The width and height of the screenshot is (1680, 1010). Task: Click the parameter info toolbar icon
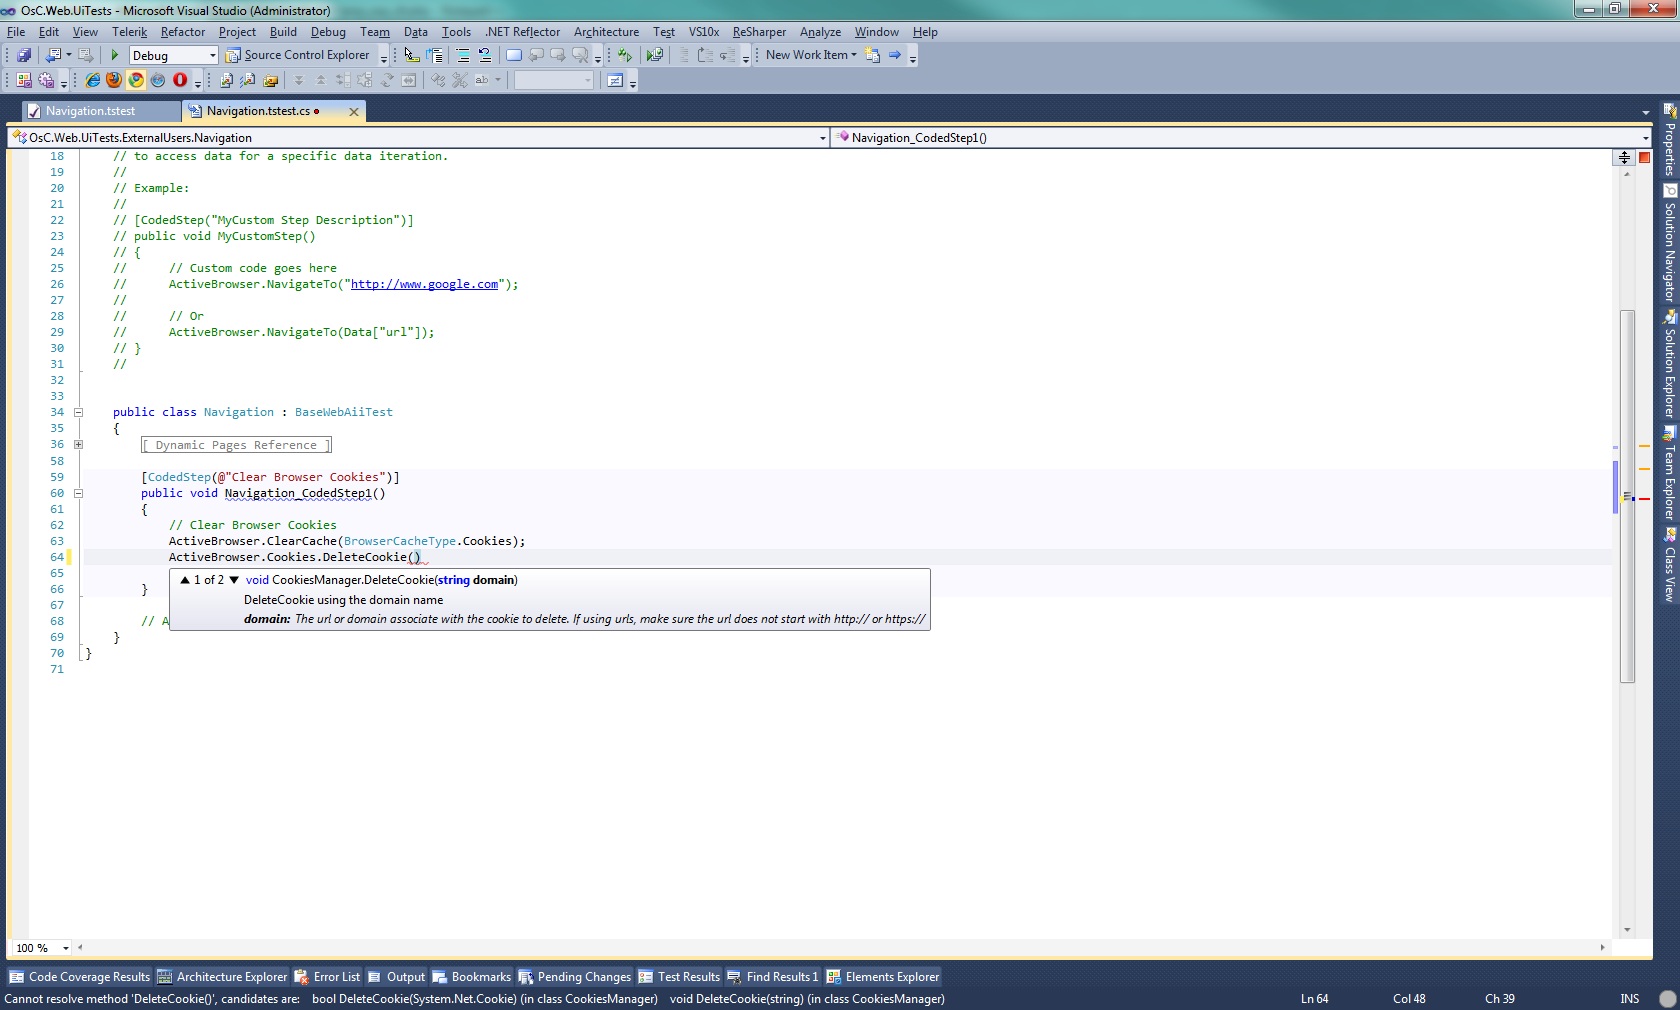click(x=434, y=55)
